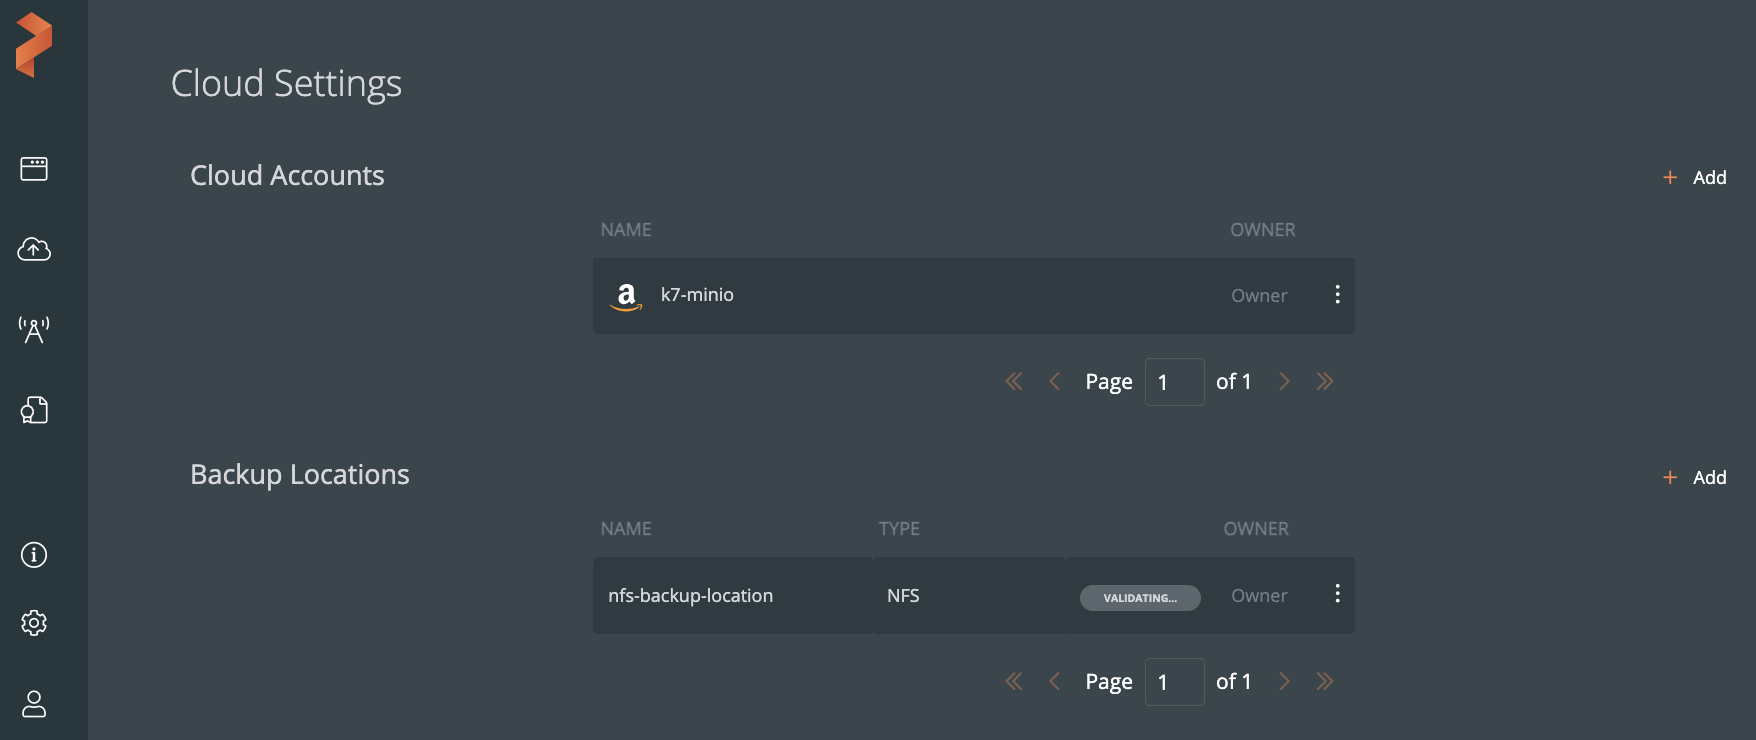Open the k7-minio three-dot options menu
The image size is (1756, 740).
pos(1337,295)
